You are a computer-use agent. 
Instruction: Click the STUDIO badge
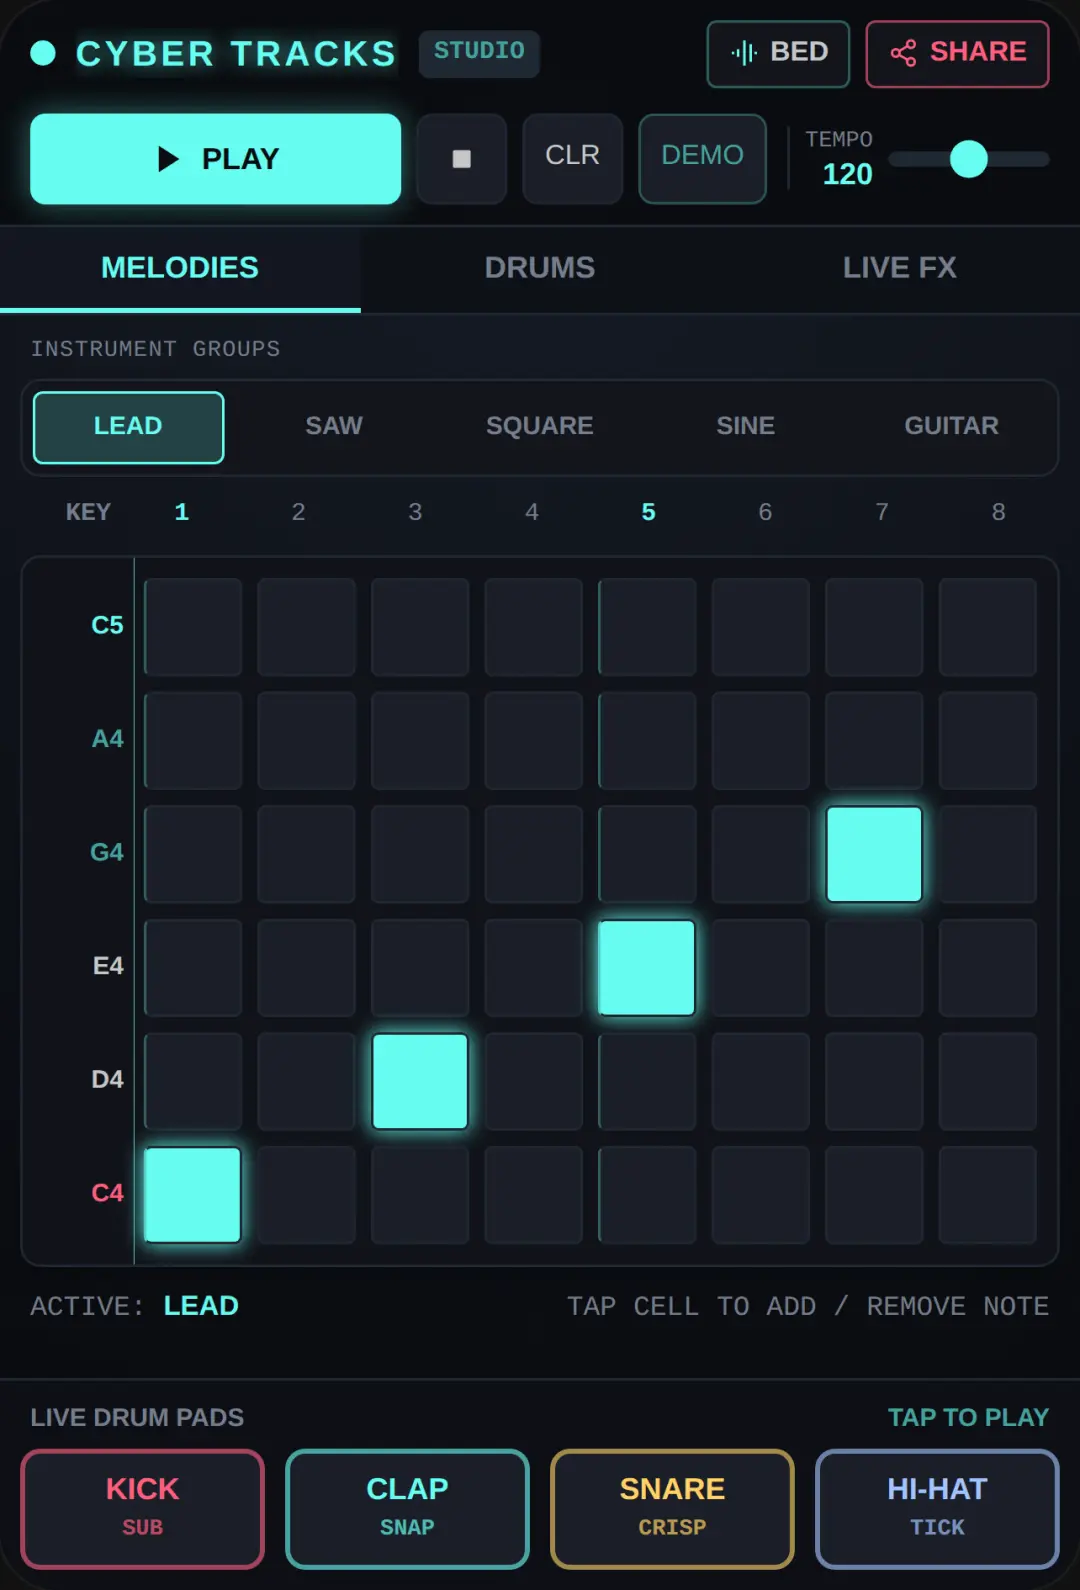[479, 52]
